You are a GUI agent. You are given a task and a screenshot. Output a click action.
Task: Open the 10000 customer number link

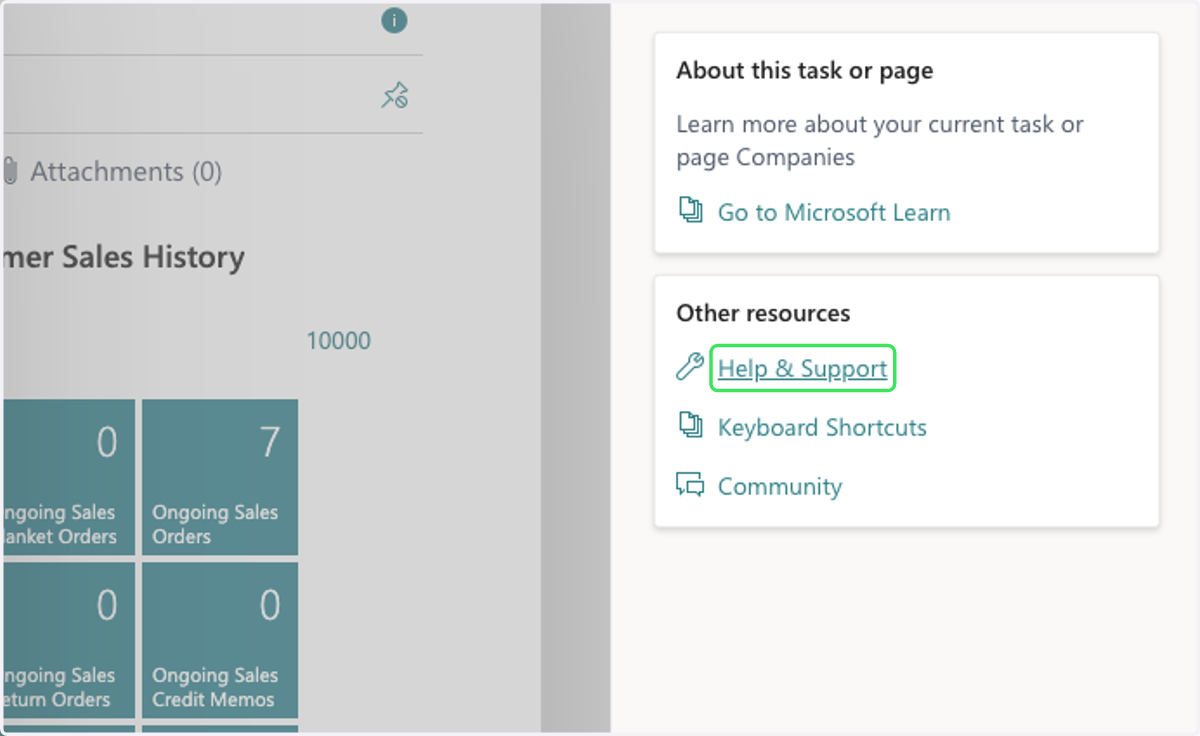(x=338, y=341)
